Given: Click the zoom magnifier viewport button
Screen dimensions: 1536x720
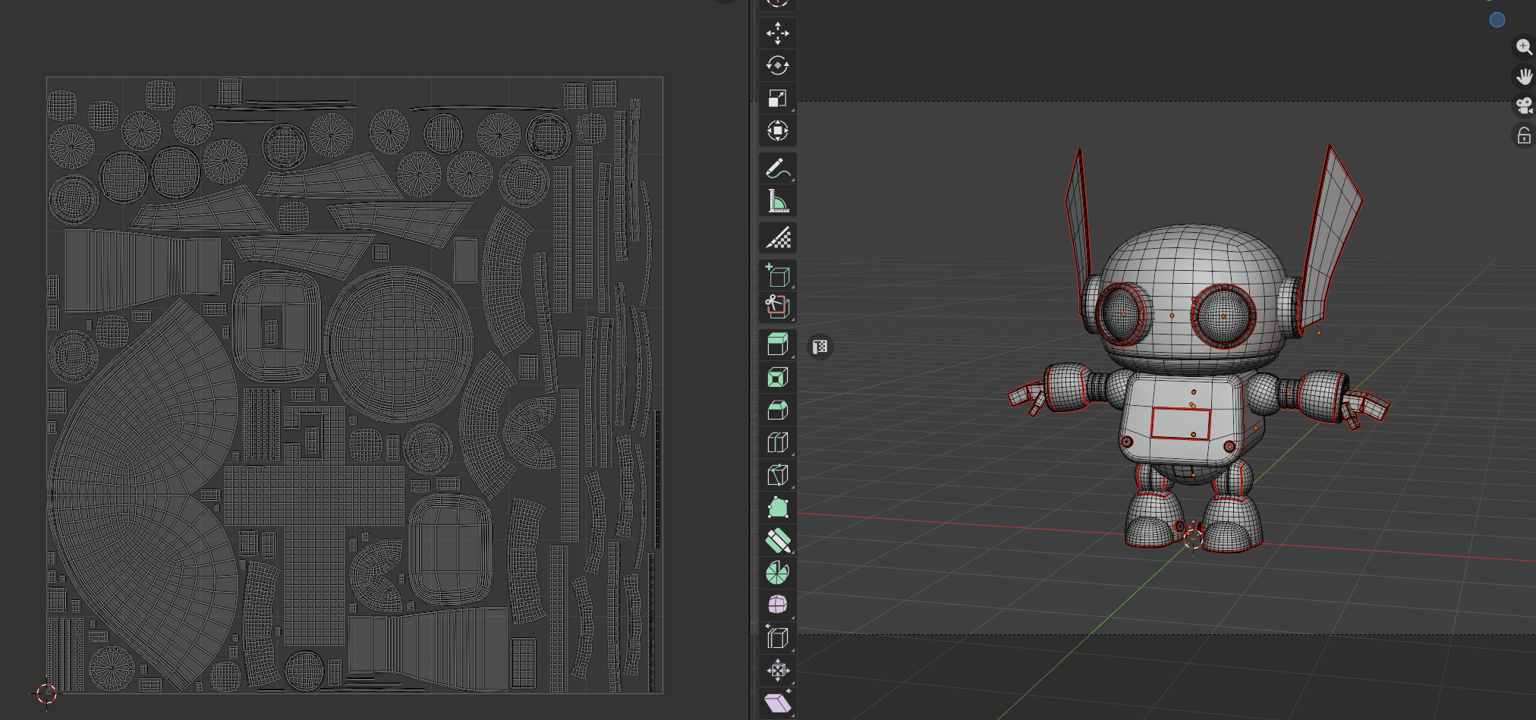Looking at the screenshot, I should click(1523, 47).
